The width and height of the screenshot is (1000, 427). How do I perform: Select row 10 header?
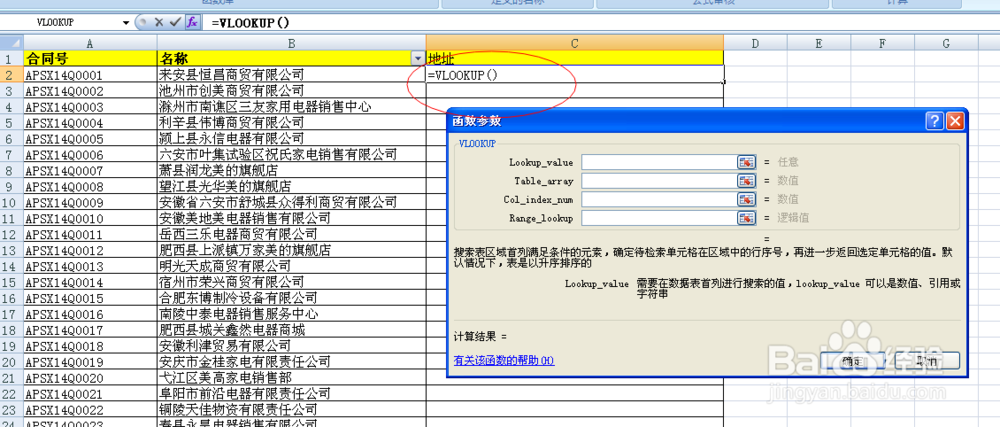[11, 203]
